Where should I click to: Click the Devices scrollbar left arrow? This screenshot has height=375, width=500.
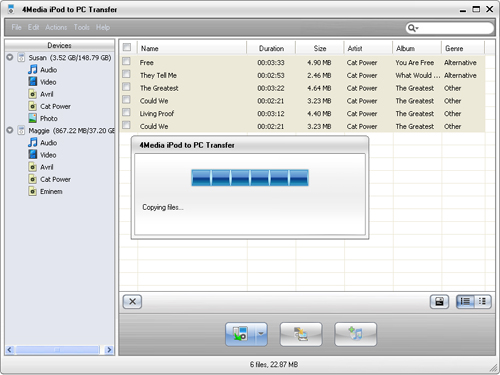pyautogui.click(x=9, y=350)
